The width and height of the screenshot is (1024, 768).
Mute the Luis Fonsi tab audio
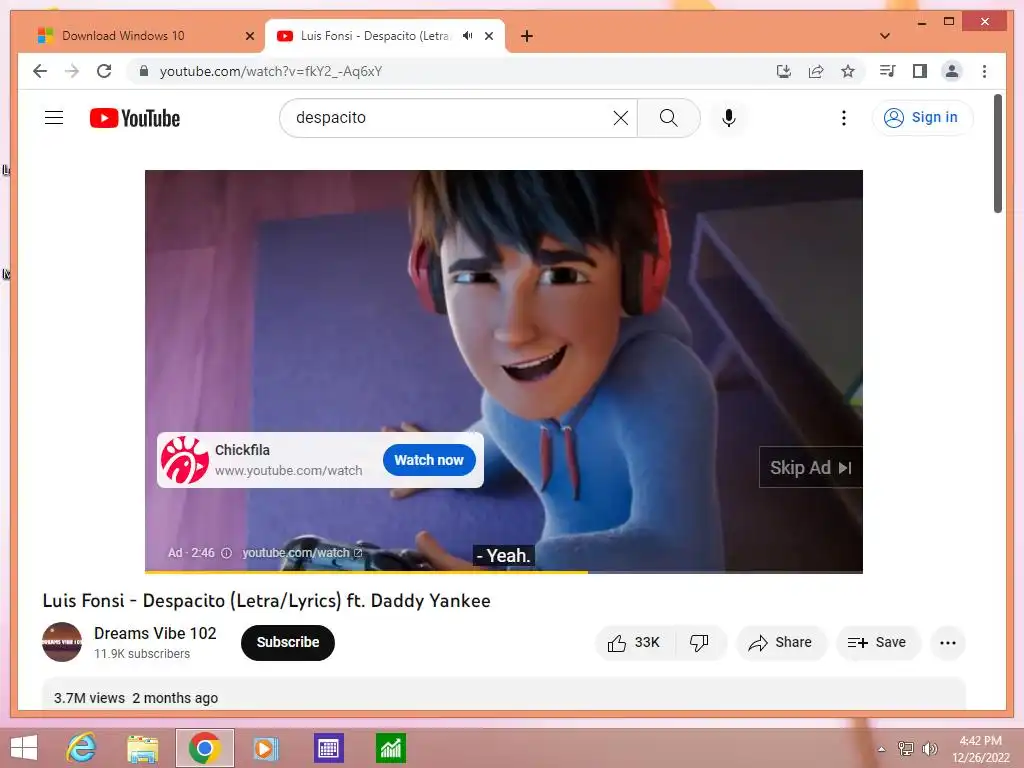coord(468,36)
